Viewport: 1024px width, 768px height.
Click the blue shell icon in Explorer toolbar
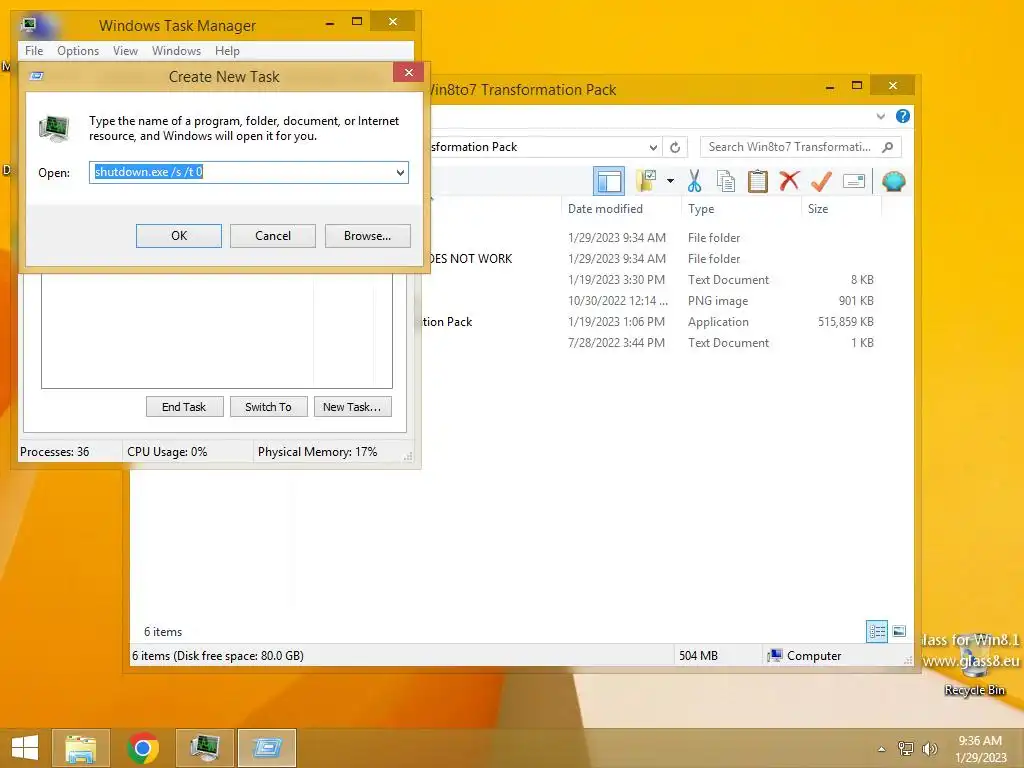click(x=893, y=181)
